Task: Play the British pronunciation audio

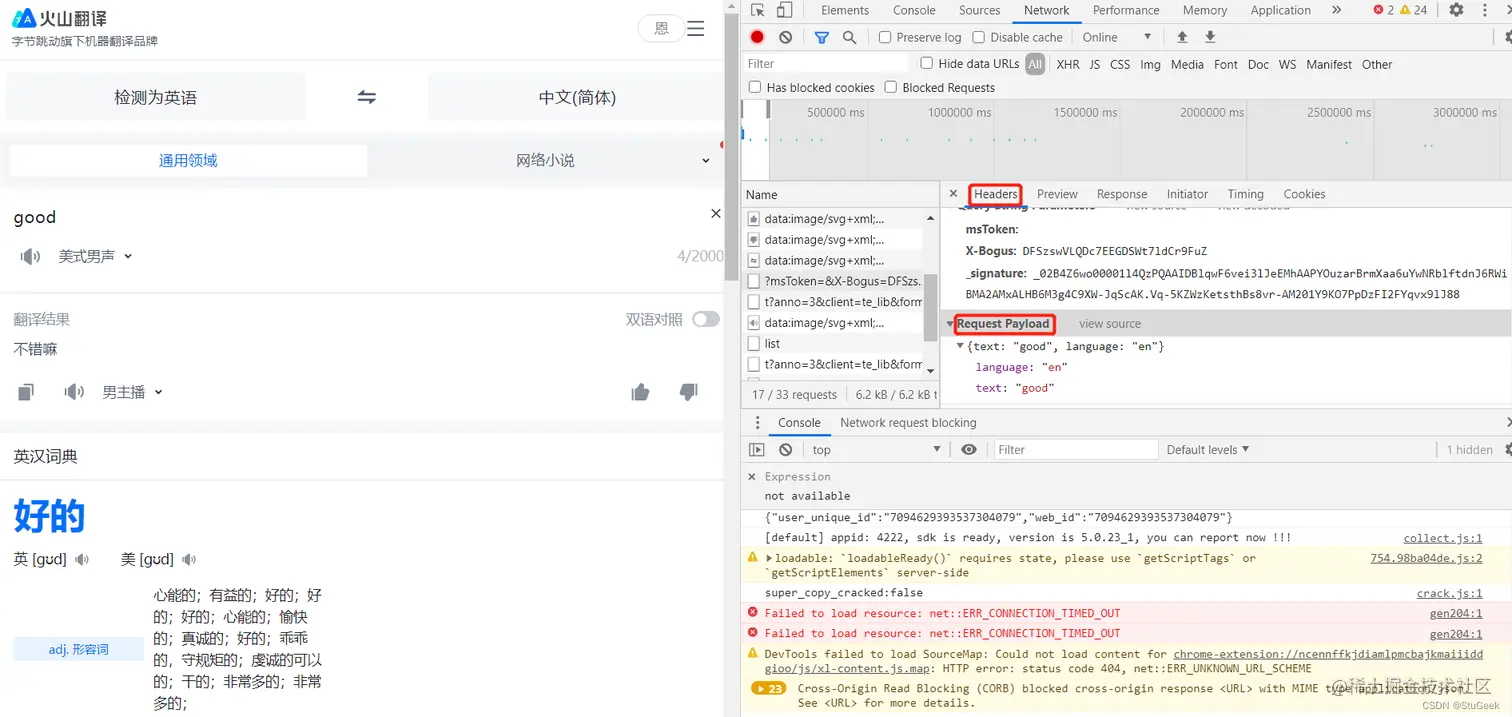Action: (x=82, y=560)
